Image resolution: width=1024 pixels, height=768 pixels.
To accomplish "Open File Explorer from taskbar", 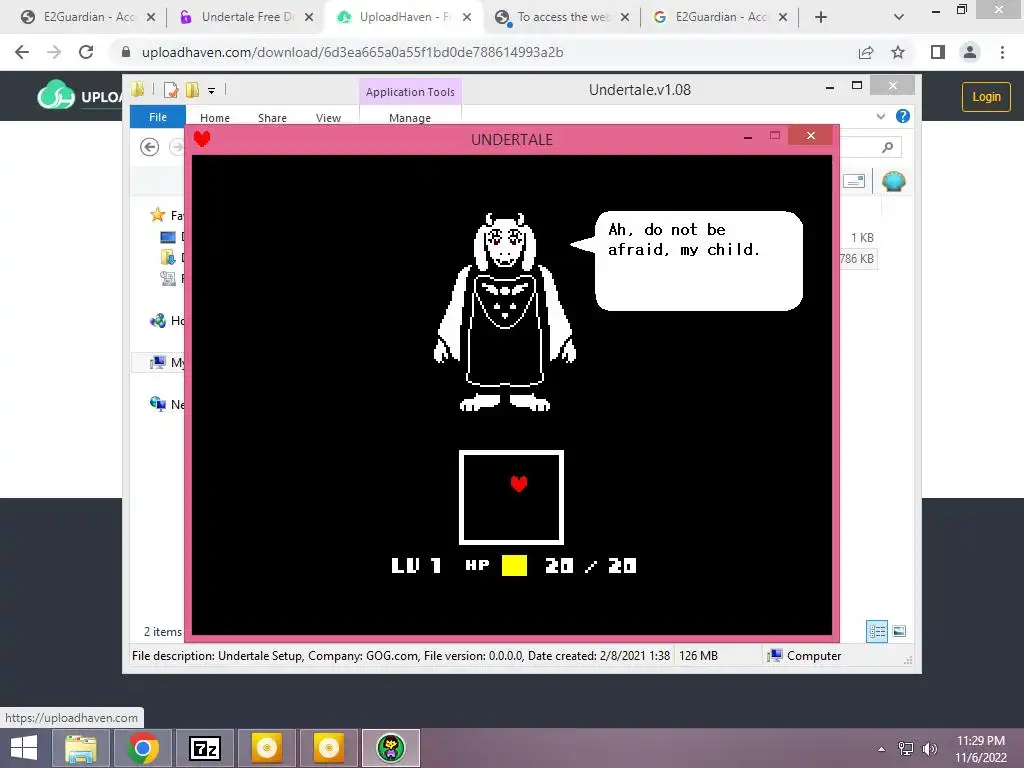I will point(81,748).
